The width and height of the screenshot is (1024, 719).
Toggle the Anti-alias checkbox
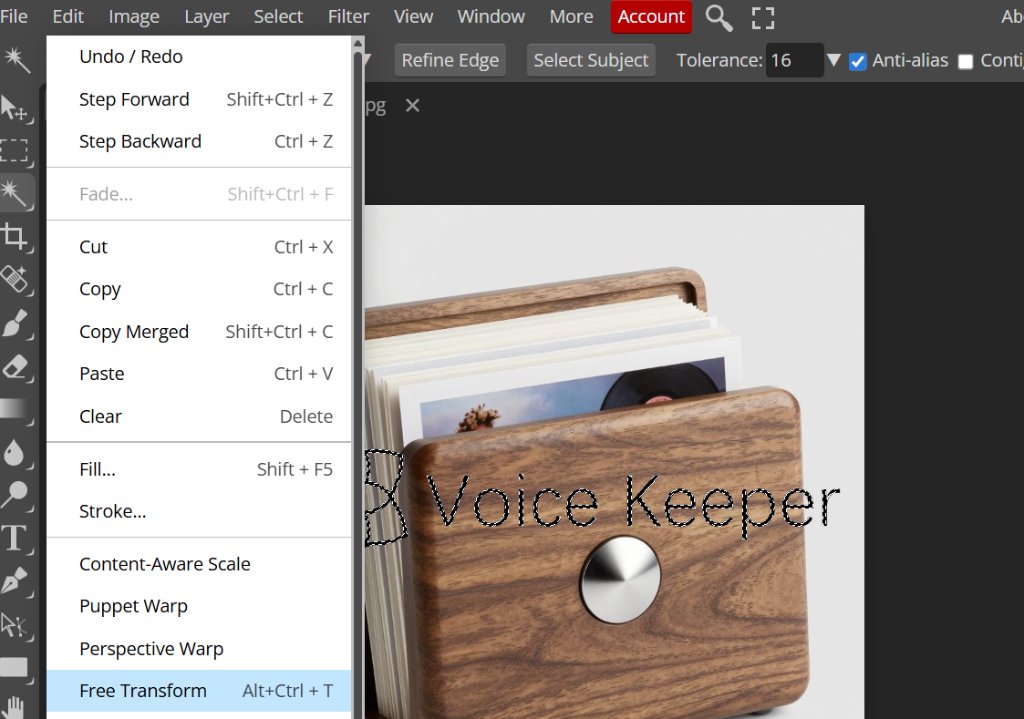tap(857, 61)
